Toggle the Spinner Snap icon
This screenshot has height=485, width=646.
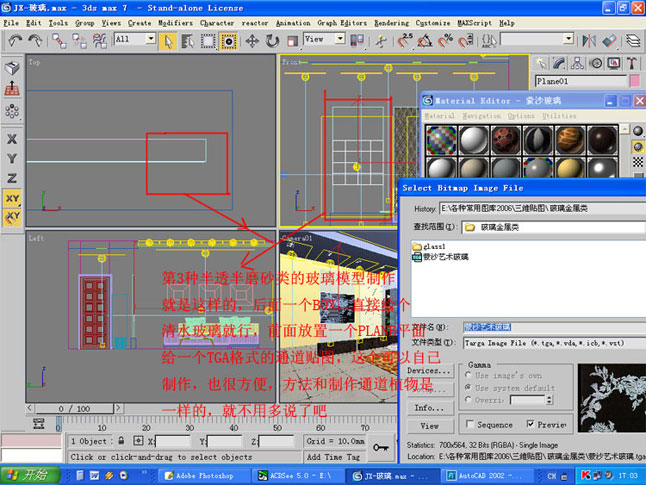466,41
